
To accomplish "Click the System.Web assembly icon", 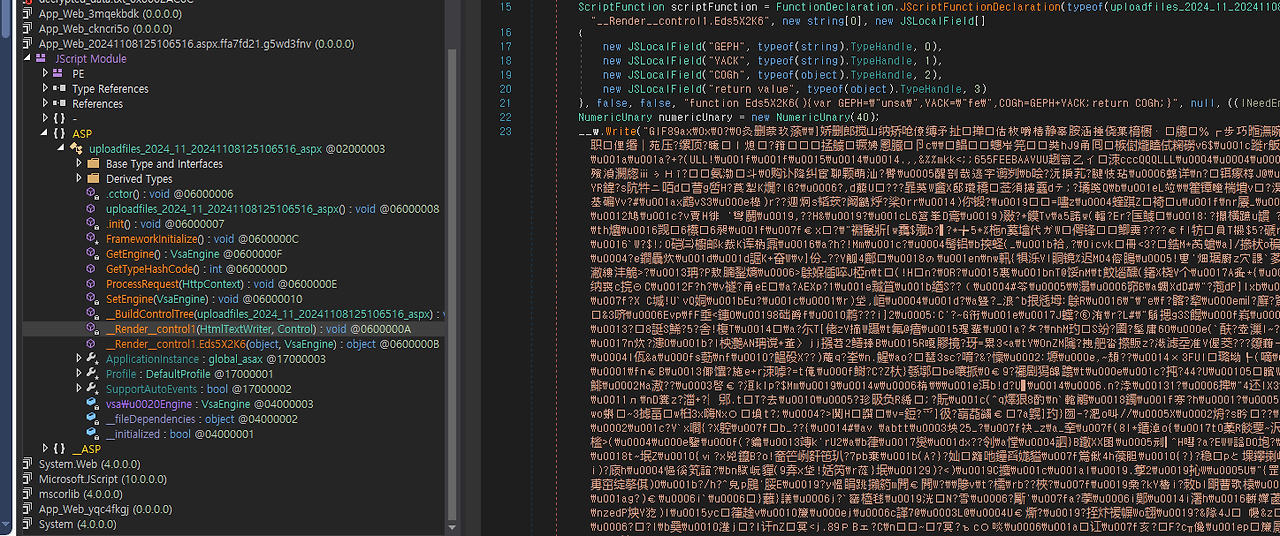I will click(28, 464).
